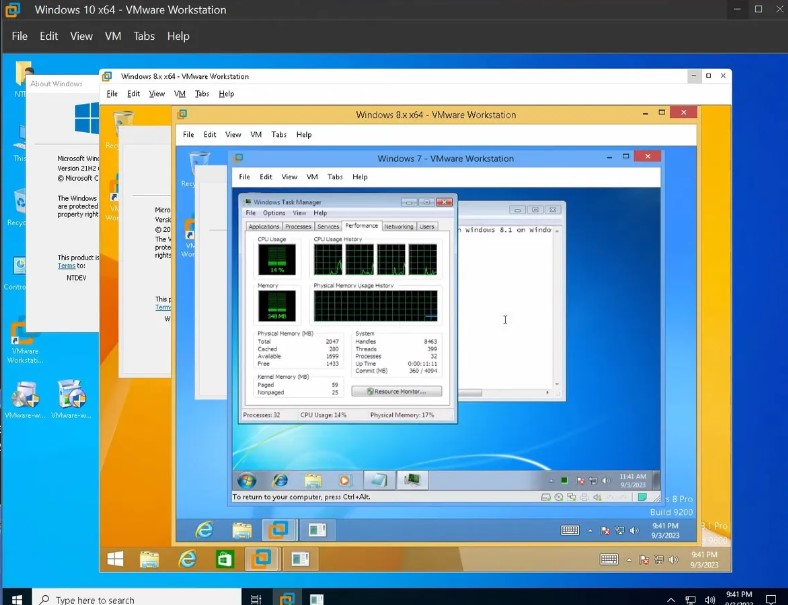The height and width of the screenshot is (605, 788).
Task: Open the green Store icon on Windows 8 taskbar
Action: 225,558
